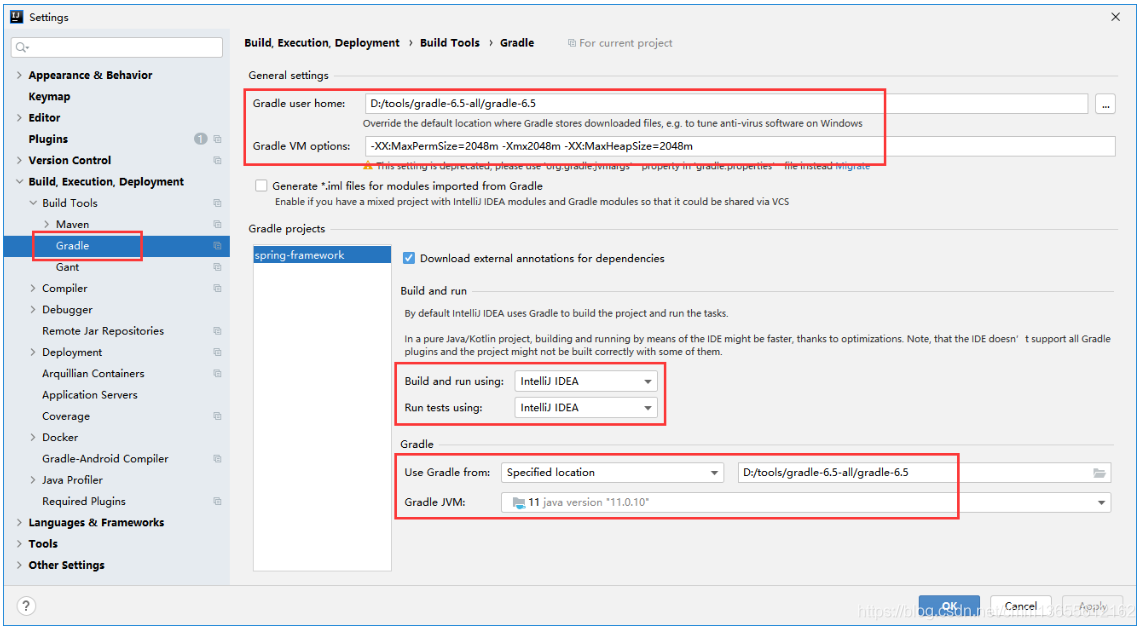The image size is (1145, 630).
Task: Click the project-level icon beside Coverage
Action: (x=218, y=416)
